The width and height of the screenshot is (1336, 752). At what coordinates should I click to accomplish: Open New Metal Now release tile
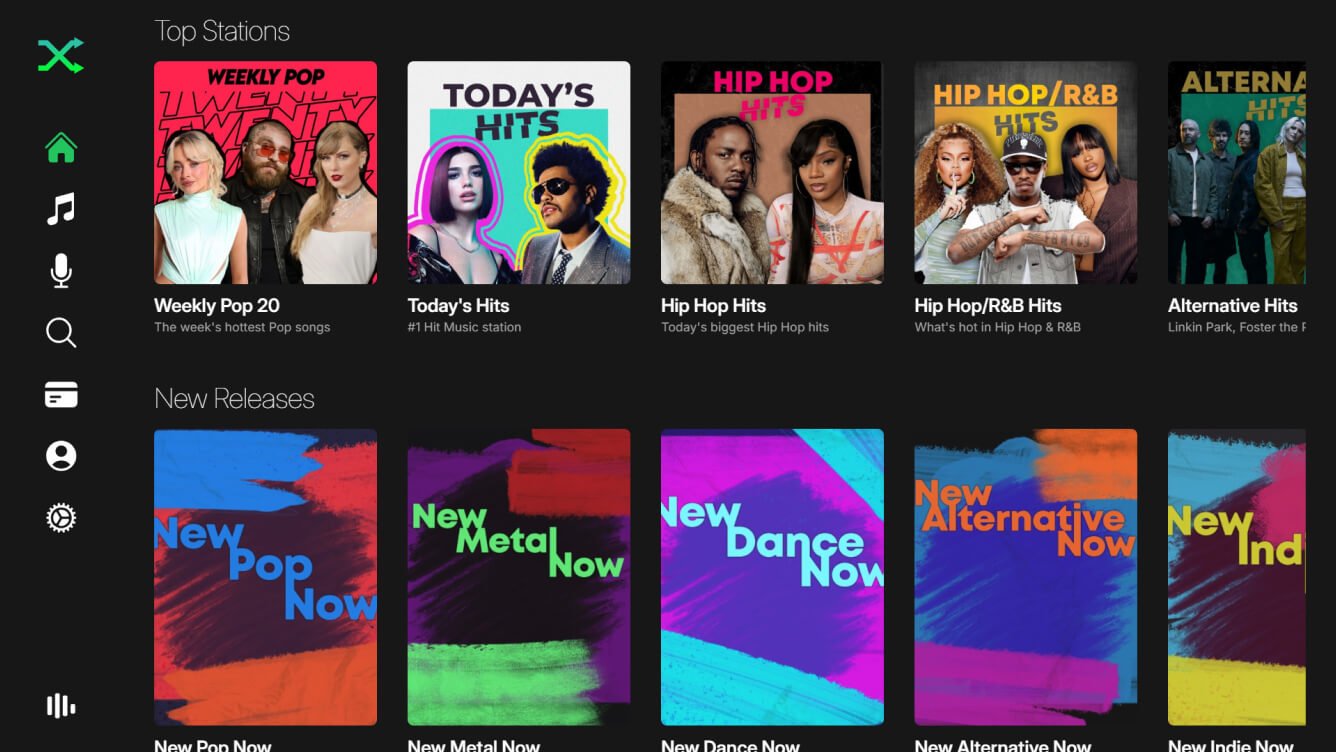pos(518,577)
